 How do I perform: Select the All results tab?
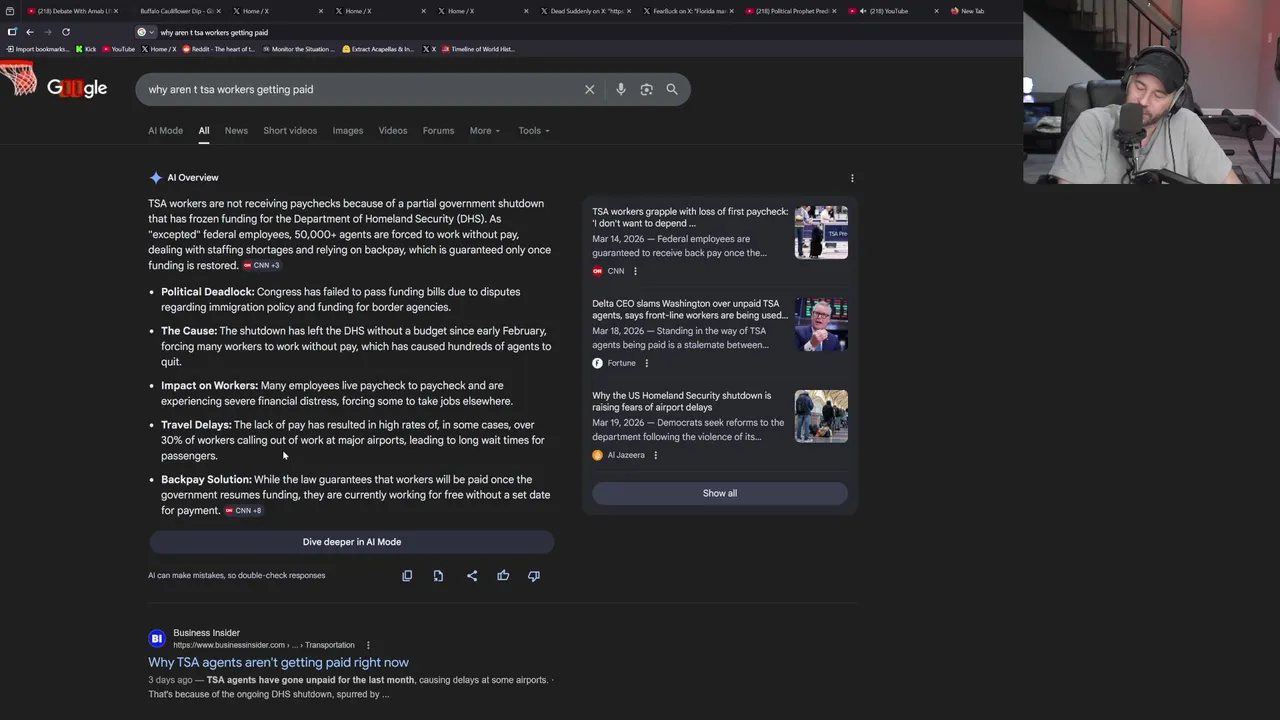pos(204,131)
